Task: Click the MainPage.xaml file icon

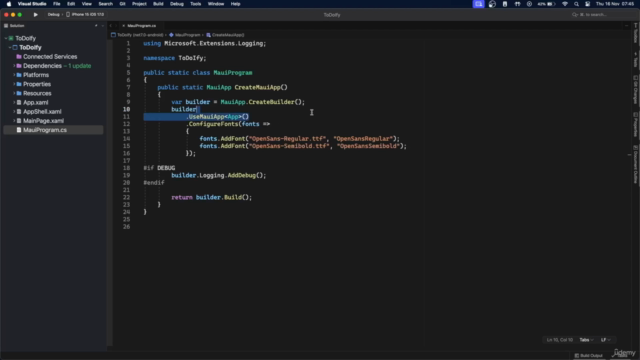Action: 19,121
